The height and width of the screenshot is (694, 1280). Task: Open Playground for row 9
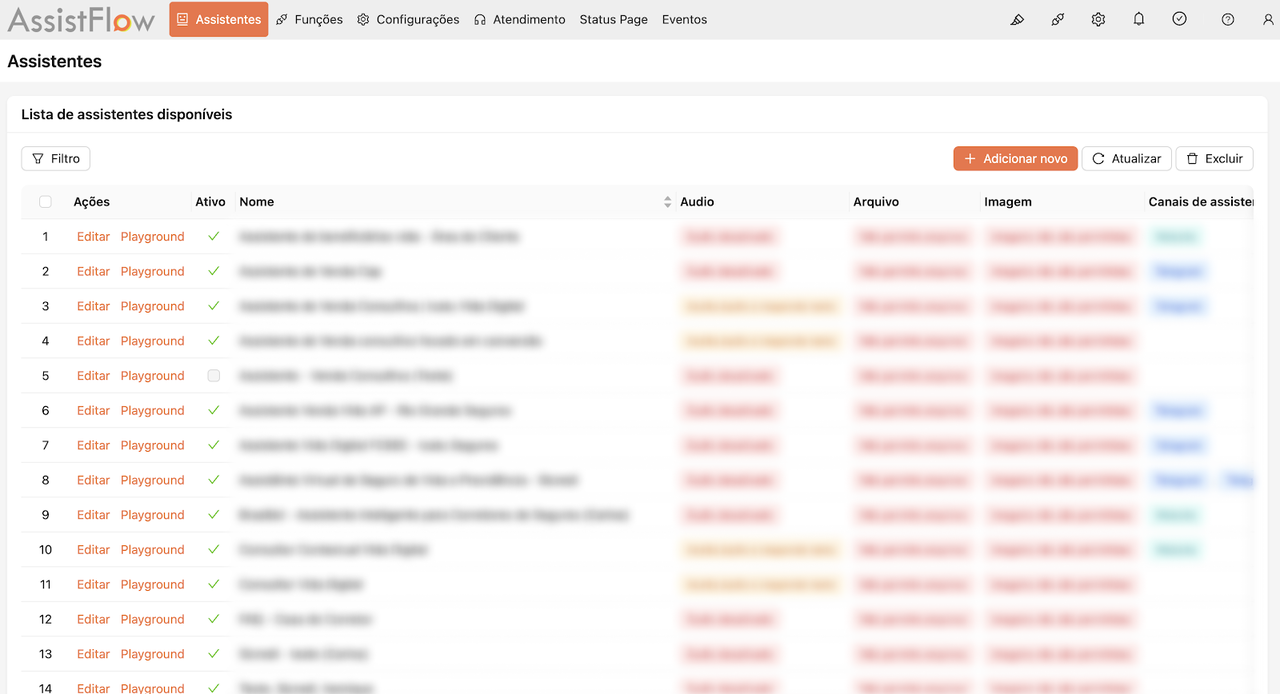(152, 515)
